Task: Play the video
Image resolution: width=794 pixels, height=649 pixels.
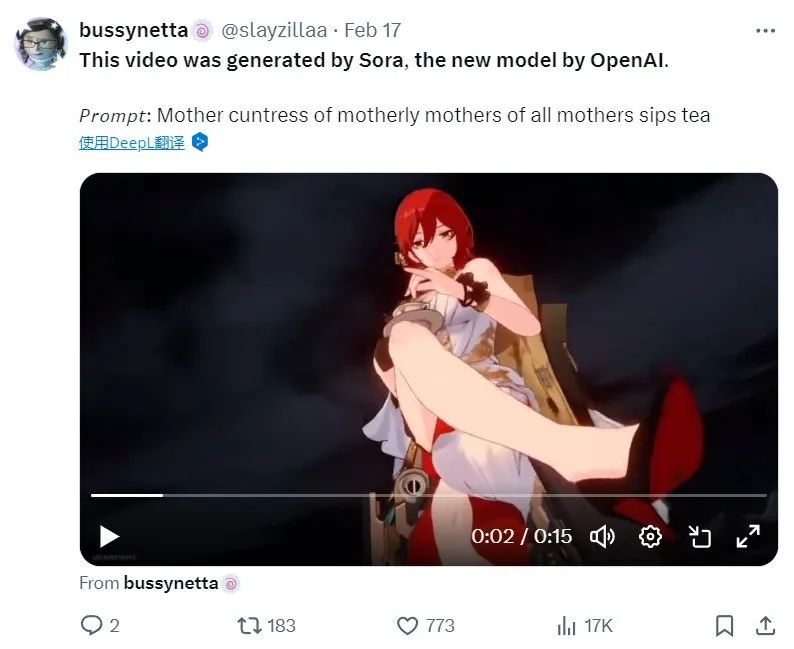Action: [109, 536]
